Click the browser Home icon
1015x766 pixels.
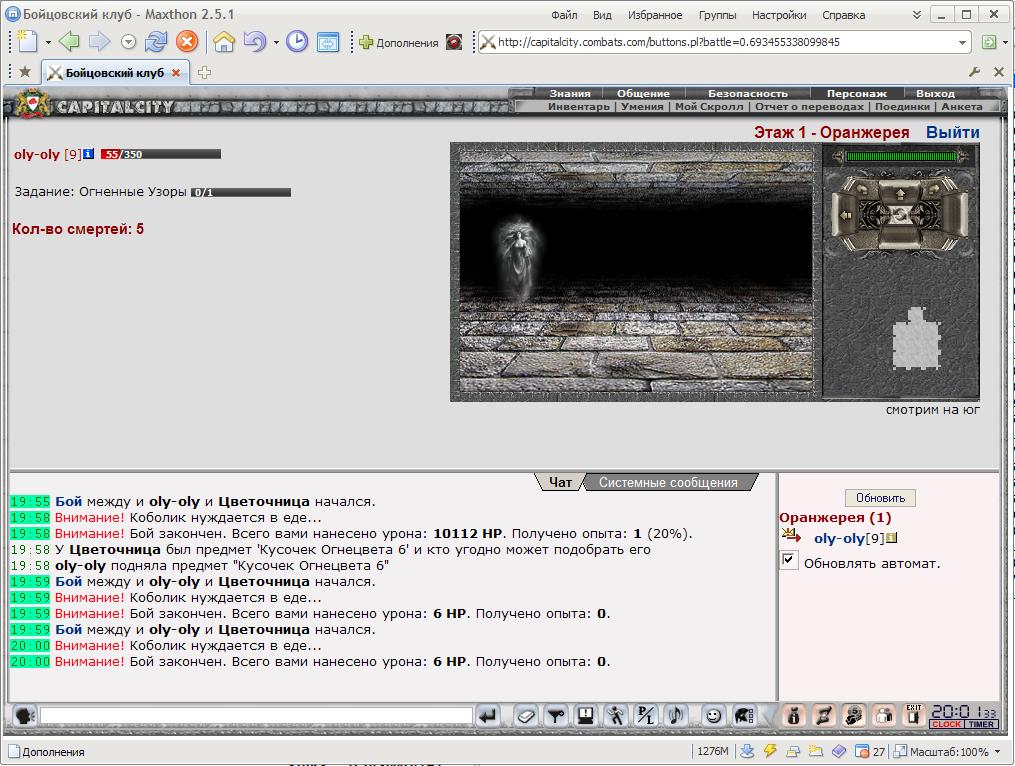click(x=224, y=43)
